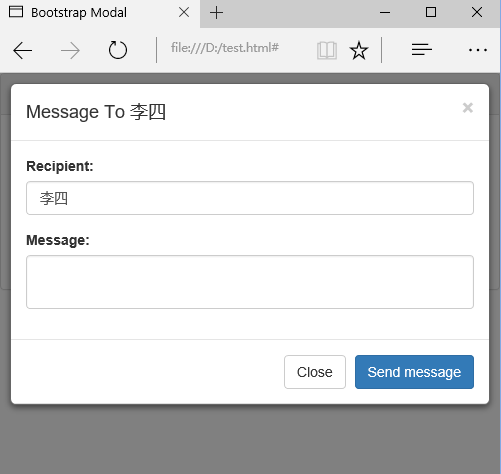501x474 pixels.
Task: Dismiss the modal with its × icon
Action: [x=468, y=108]
